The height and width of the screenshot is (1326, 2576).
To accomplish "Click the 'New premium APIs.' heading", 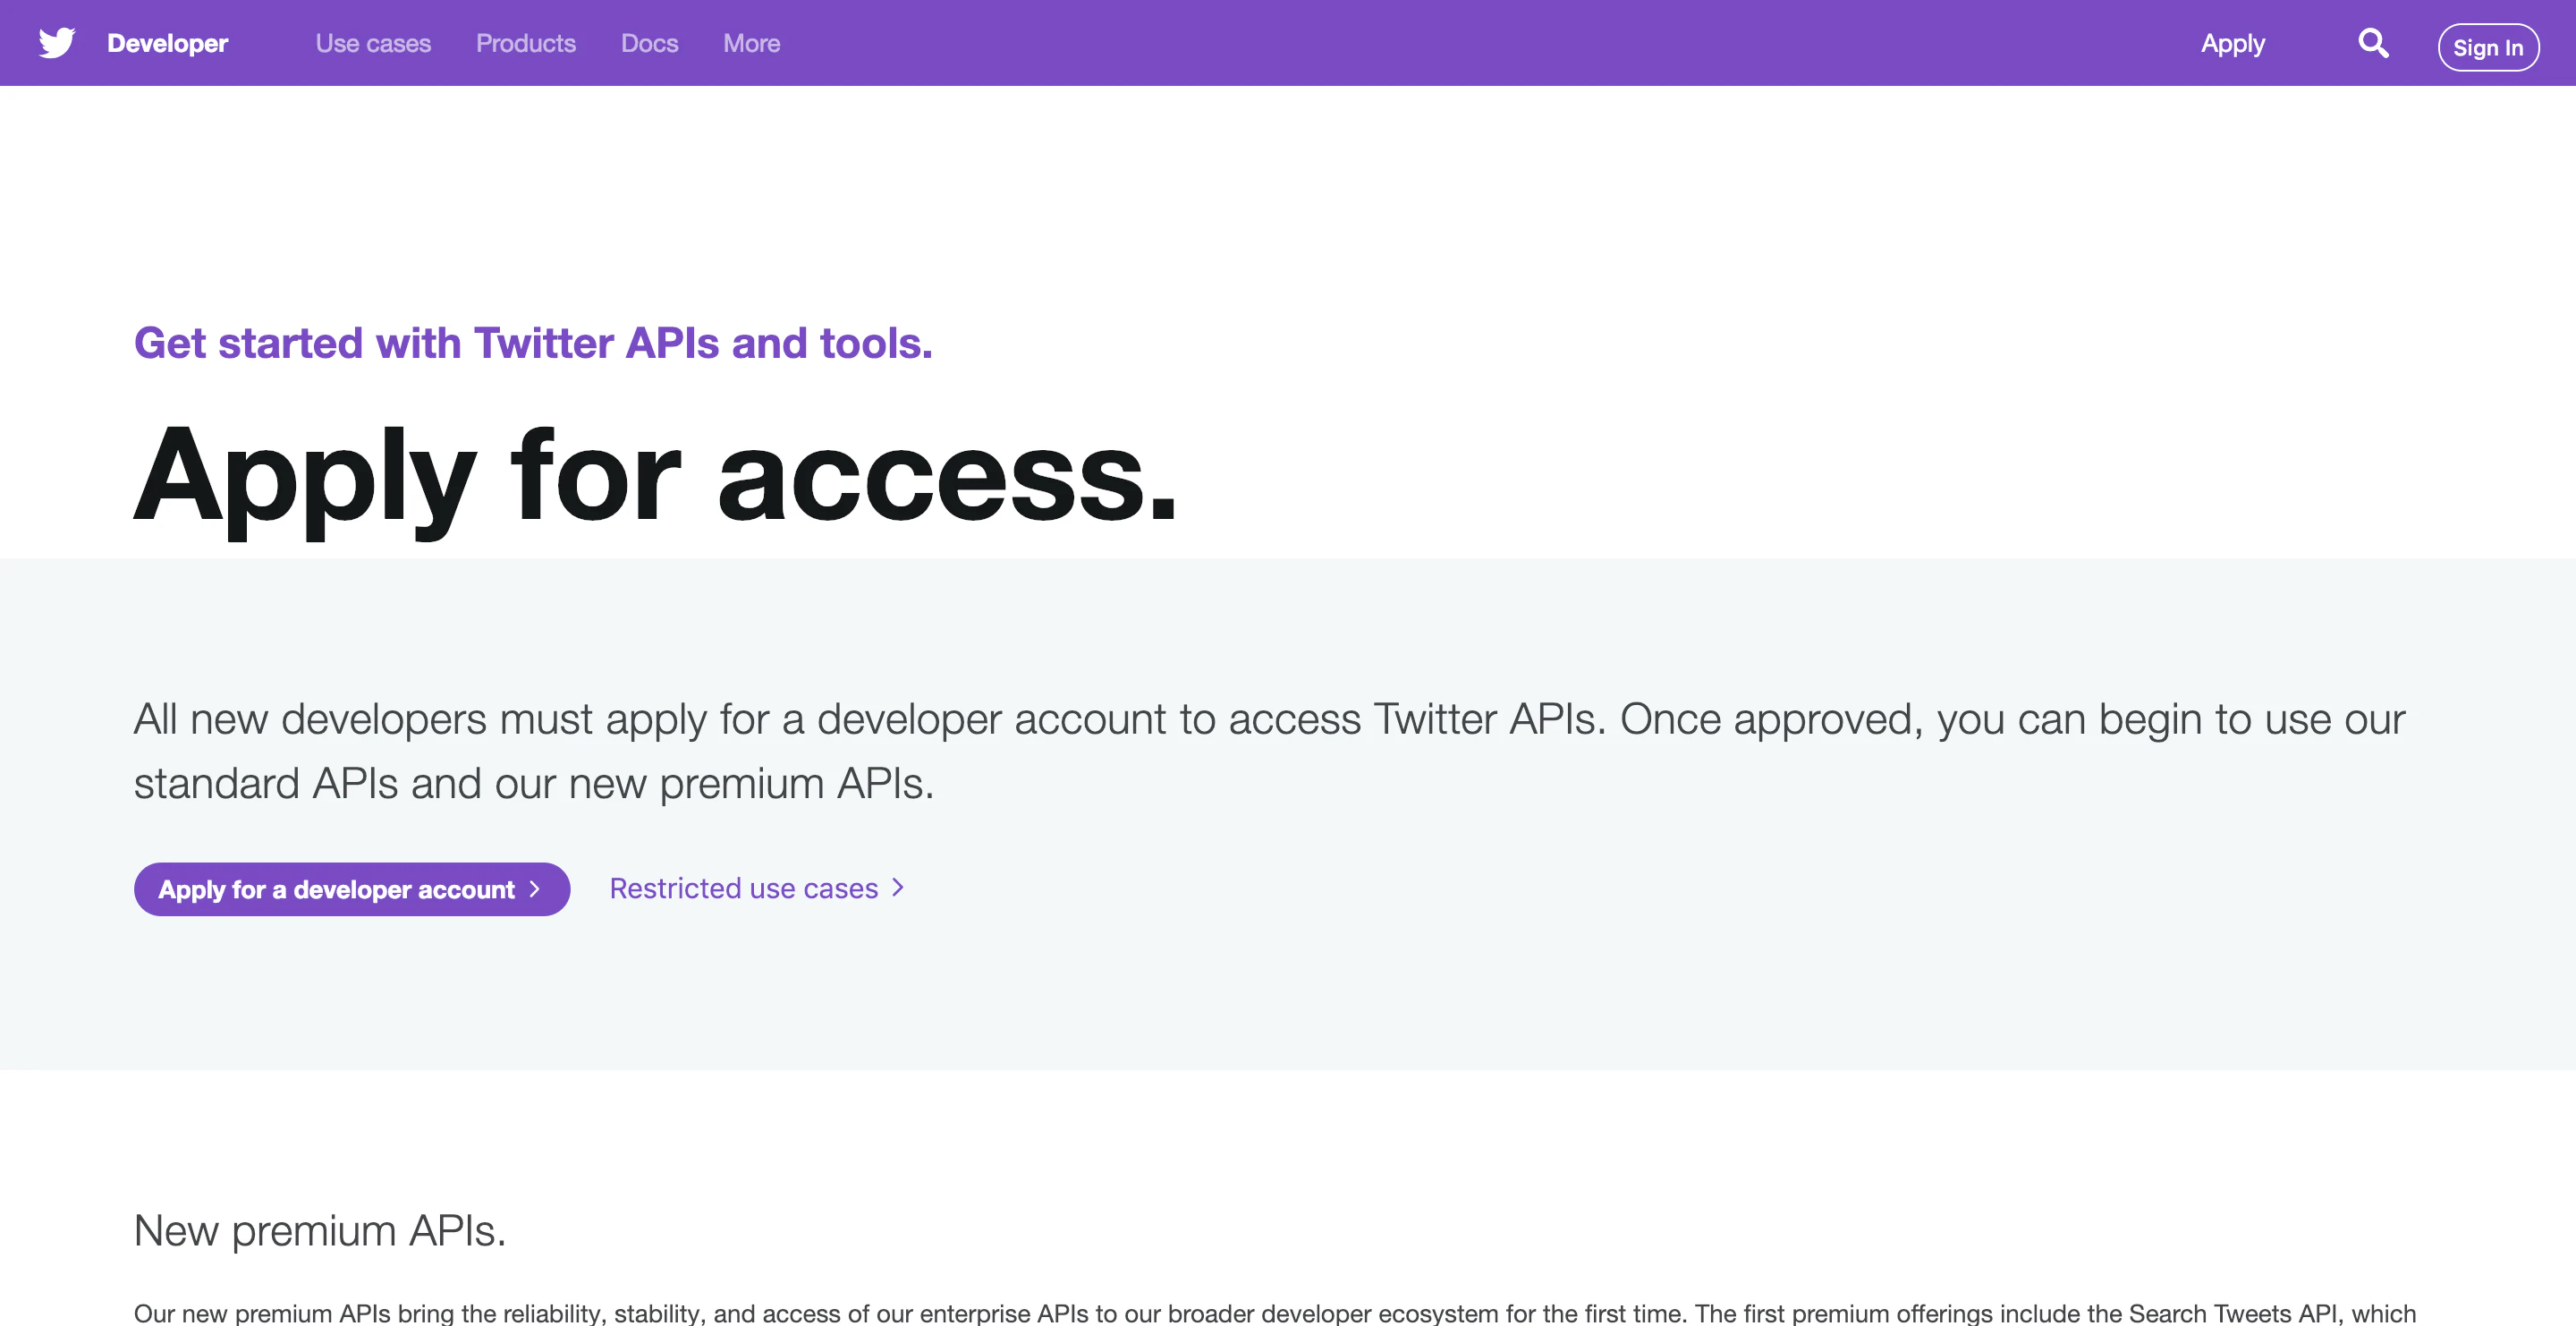I will tap(320, 1231).
